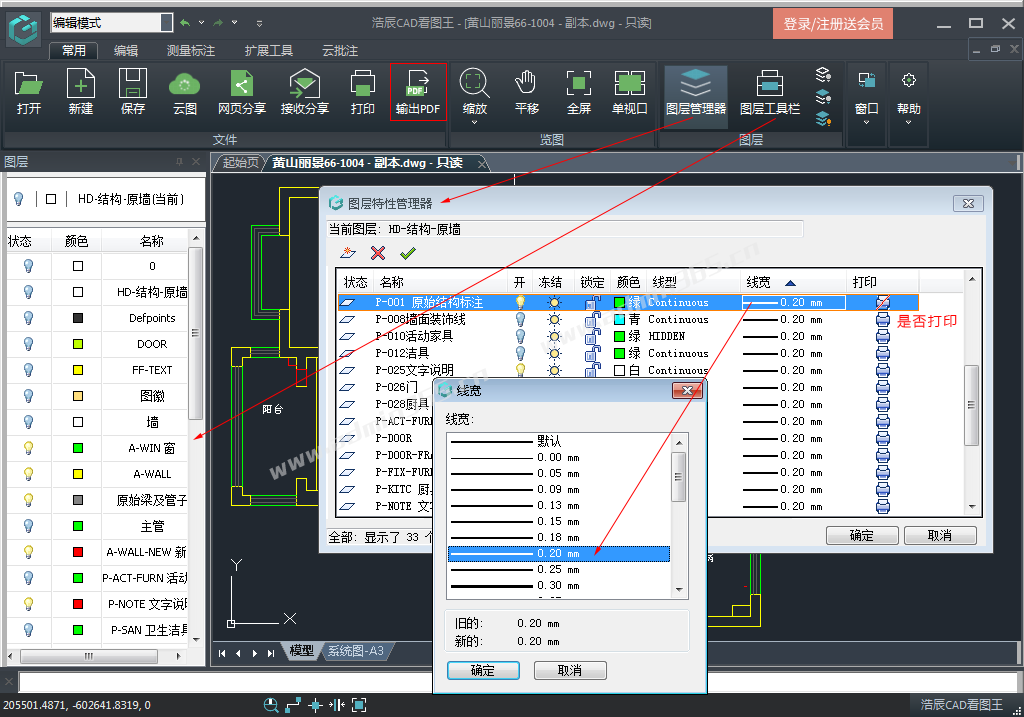1024x717 pixels.
Task: Export drawing using 输出PDF
Action: pos(418,92)
